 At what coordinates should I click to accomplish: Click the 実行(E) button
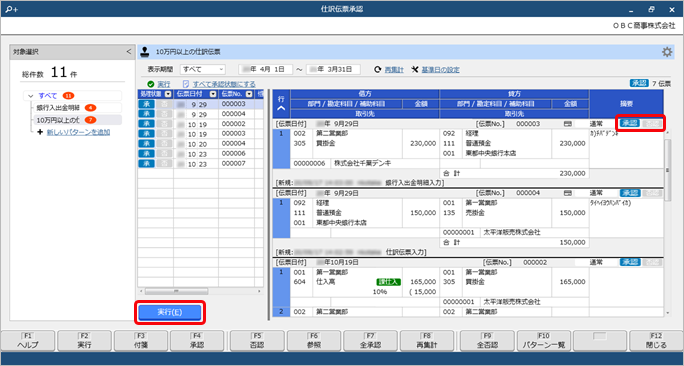click(x=170, y=312)
